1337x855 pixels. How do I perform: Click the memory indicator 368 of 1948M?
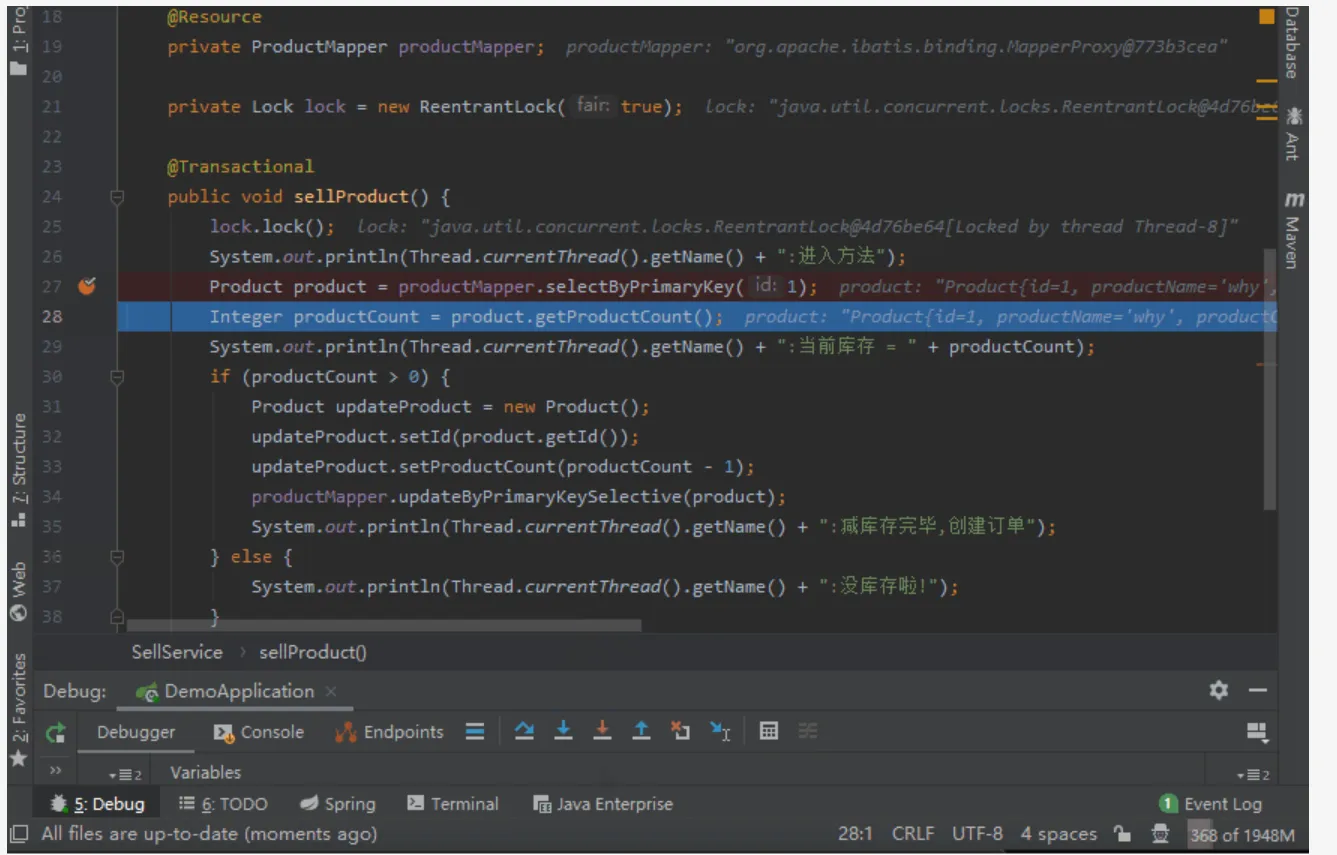(x=1242, y=834)
